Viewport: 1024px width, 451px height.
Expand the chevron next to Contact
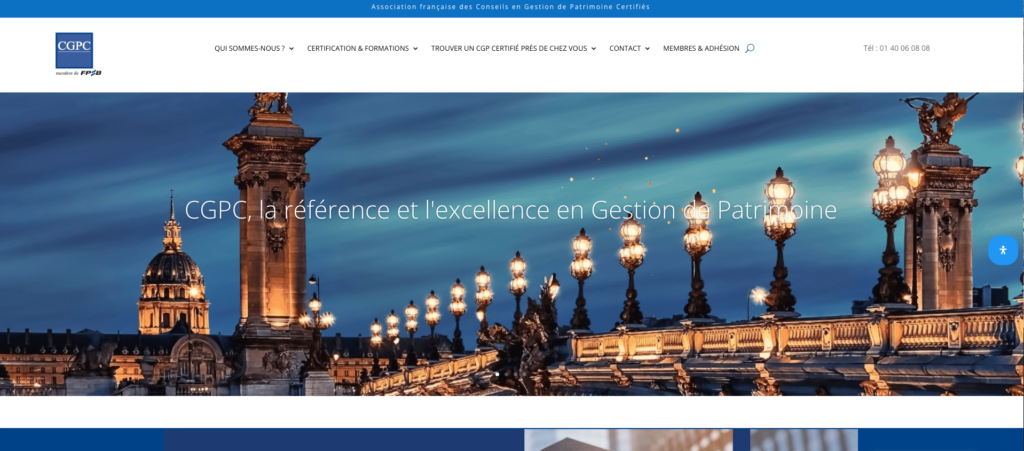tap(647, 49)
